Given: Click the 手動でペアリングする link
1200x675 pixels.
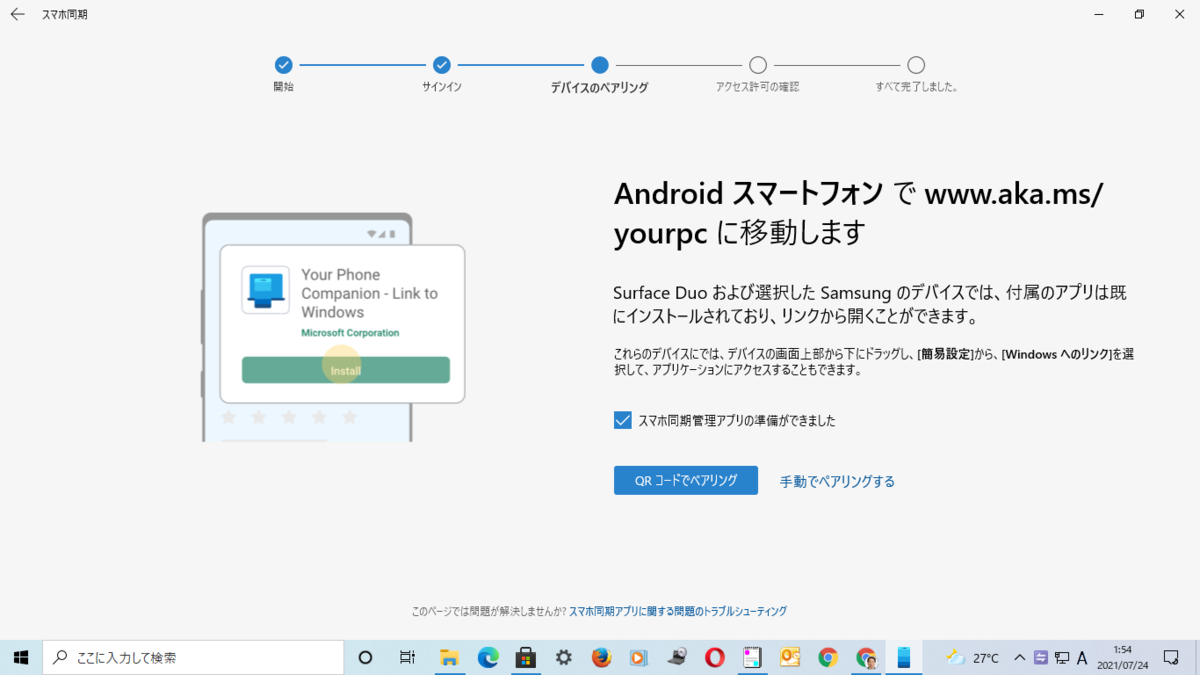Looking at the screenshot, I should (x=837, y=481).
